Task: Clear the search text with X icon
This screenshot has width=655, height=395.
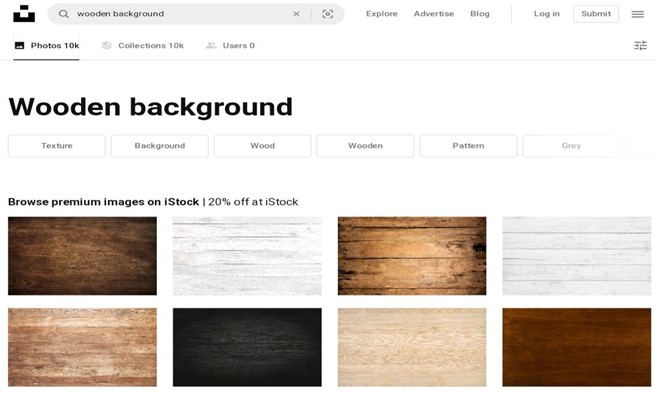Action: pyautogui.click(x=296, y=14)
